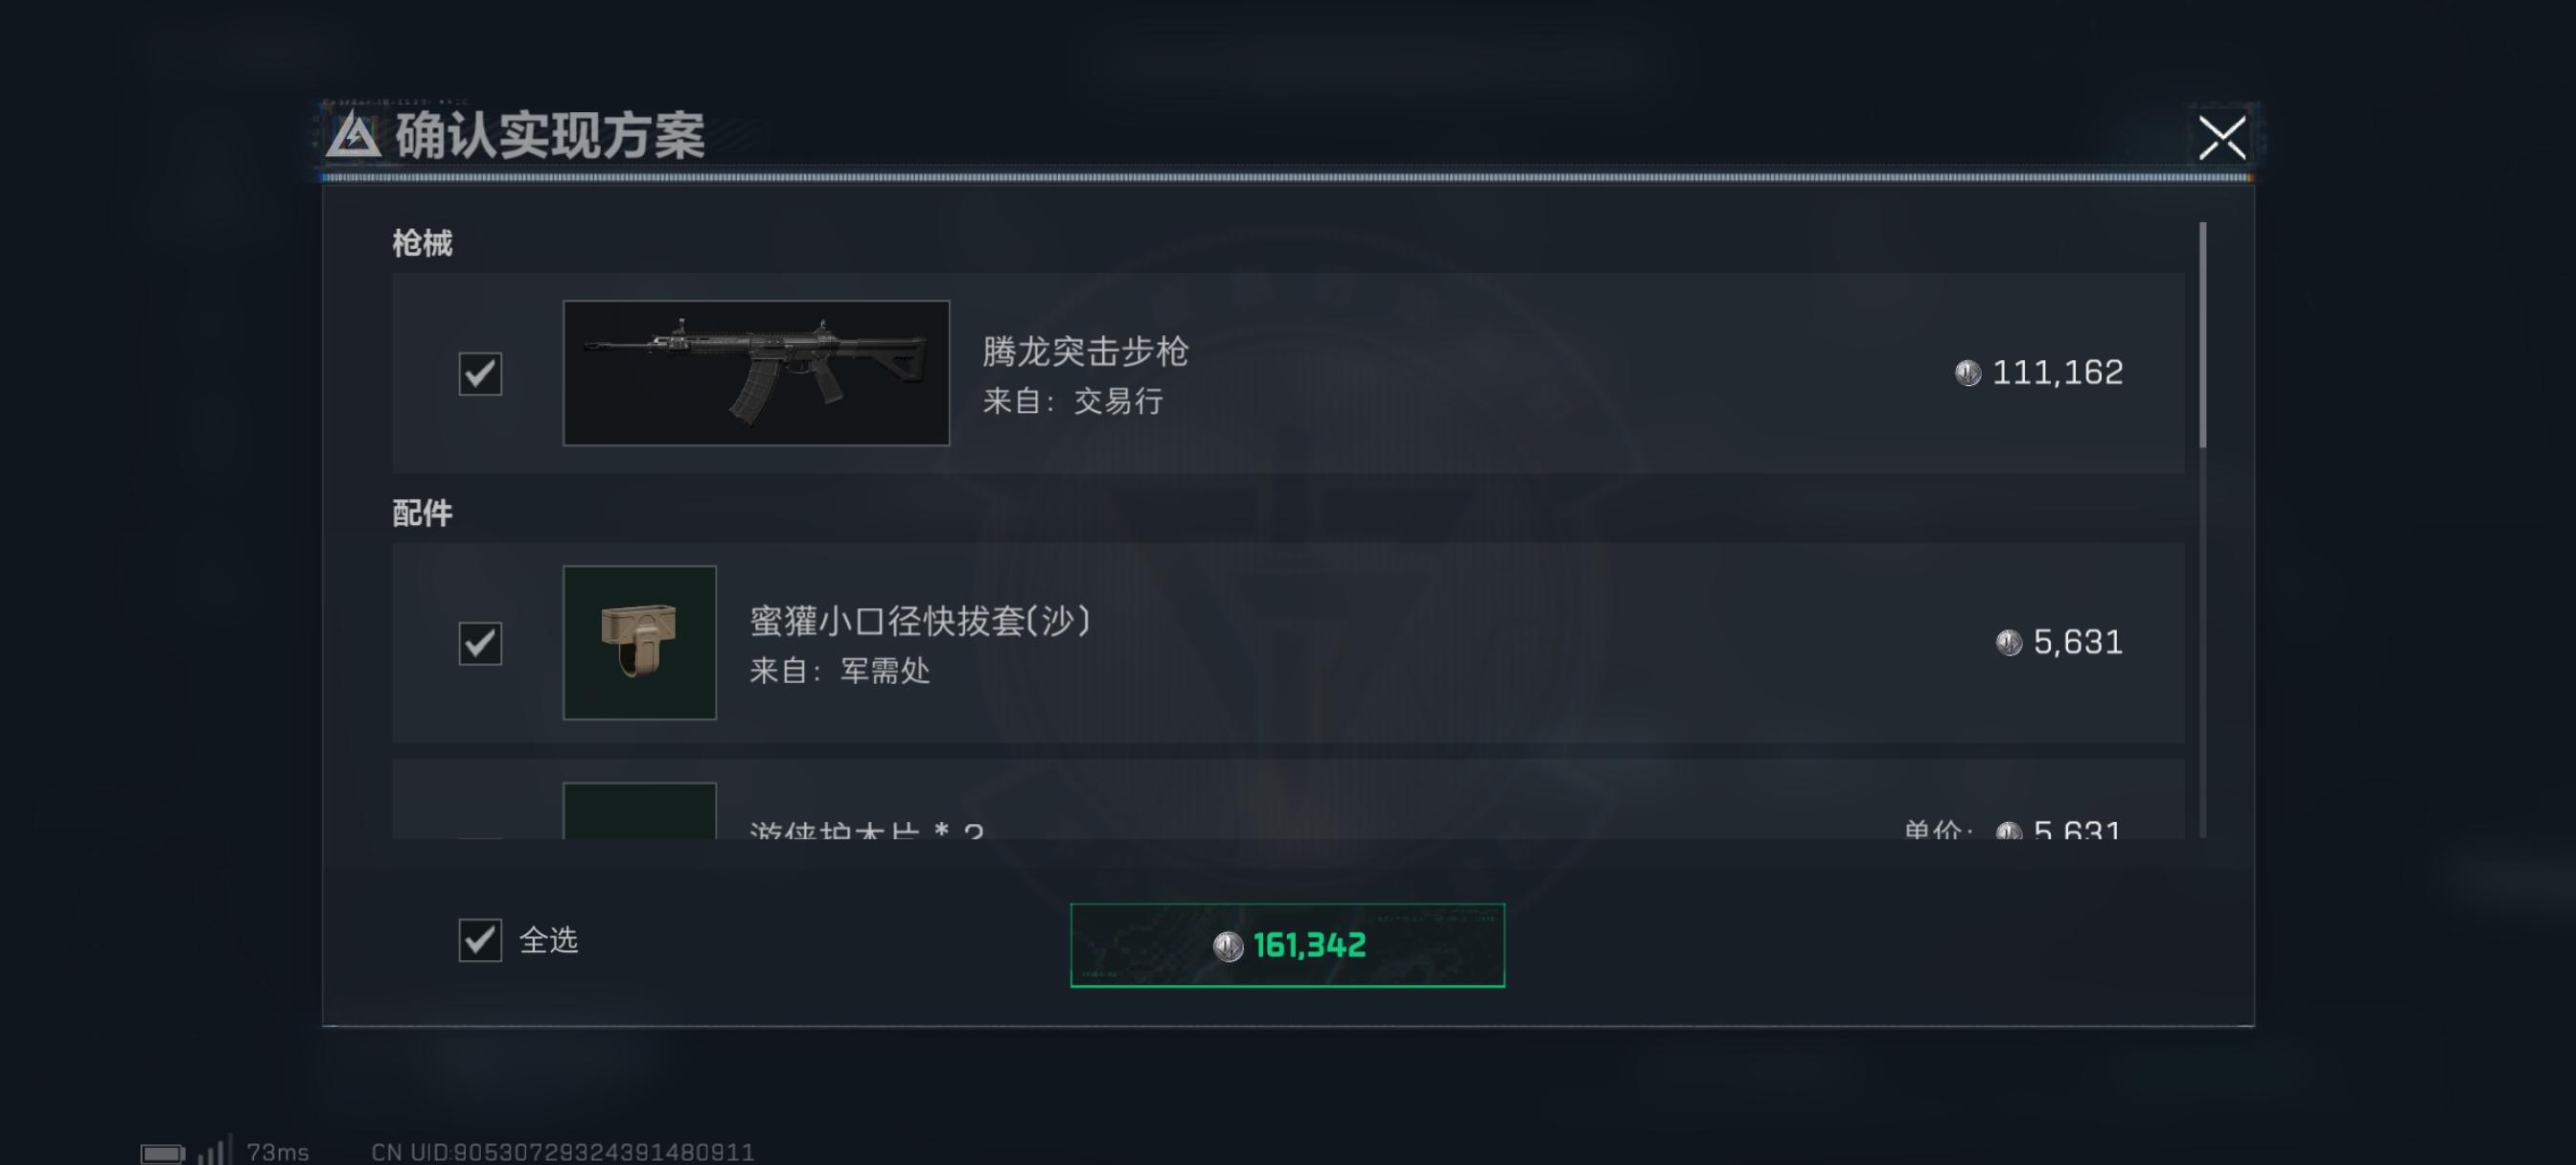Click the network signal bars icon
Viewport: 2576px width, 1165px height.
(x=215, y=1150)
